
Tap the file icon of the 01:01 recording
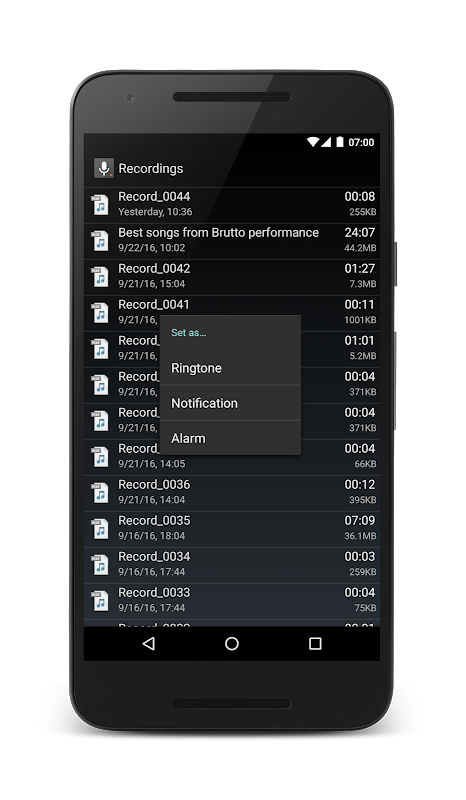[100, 348]
